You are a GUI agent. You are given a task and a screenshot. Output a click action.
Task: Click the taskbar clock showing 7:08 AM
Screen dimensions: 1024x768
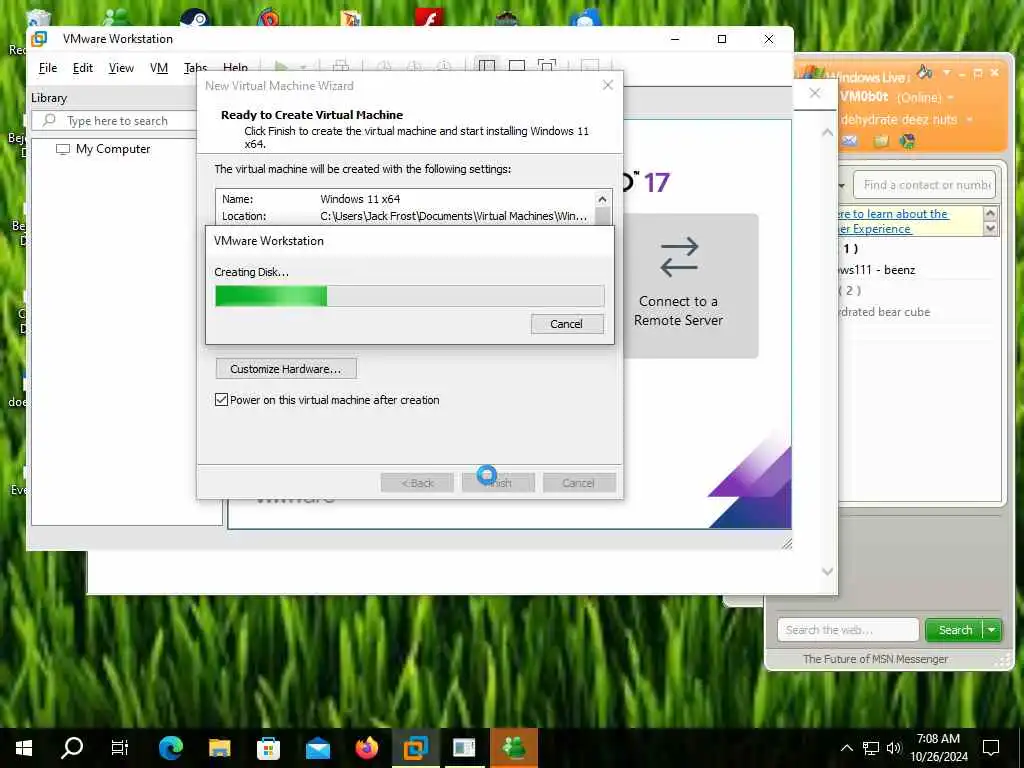click(938, 748)
